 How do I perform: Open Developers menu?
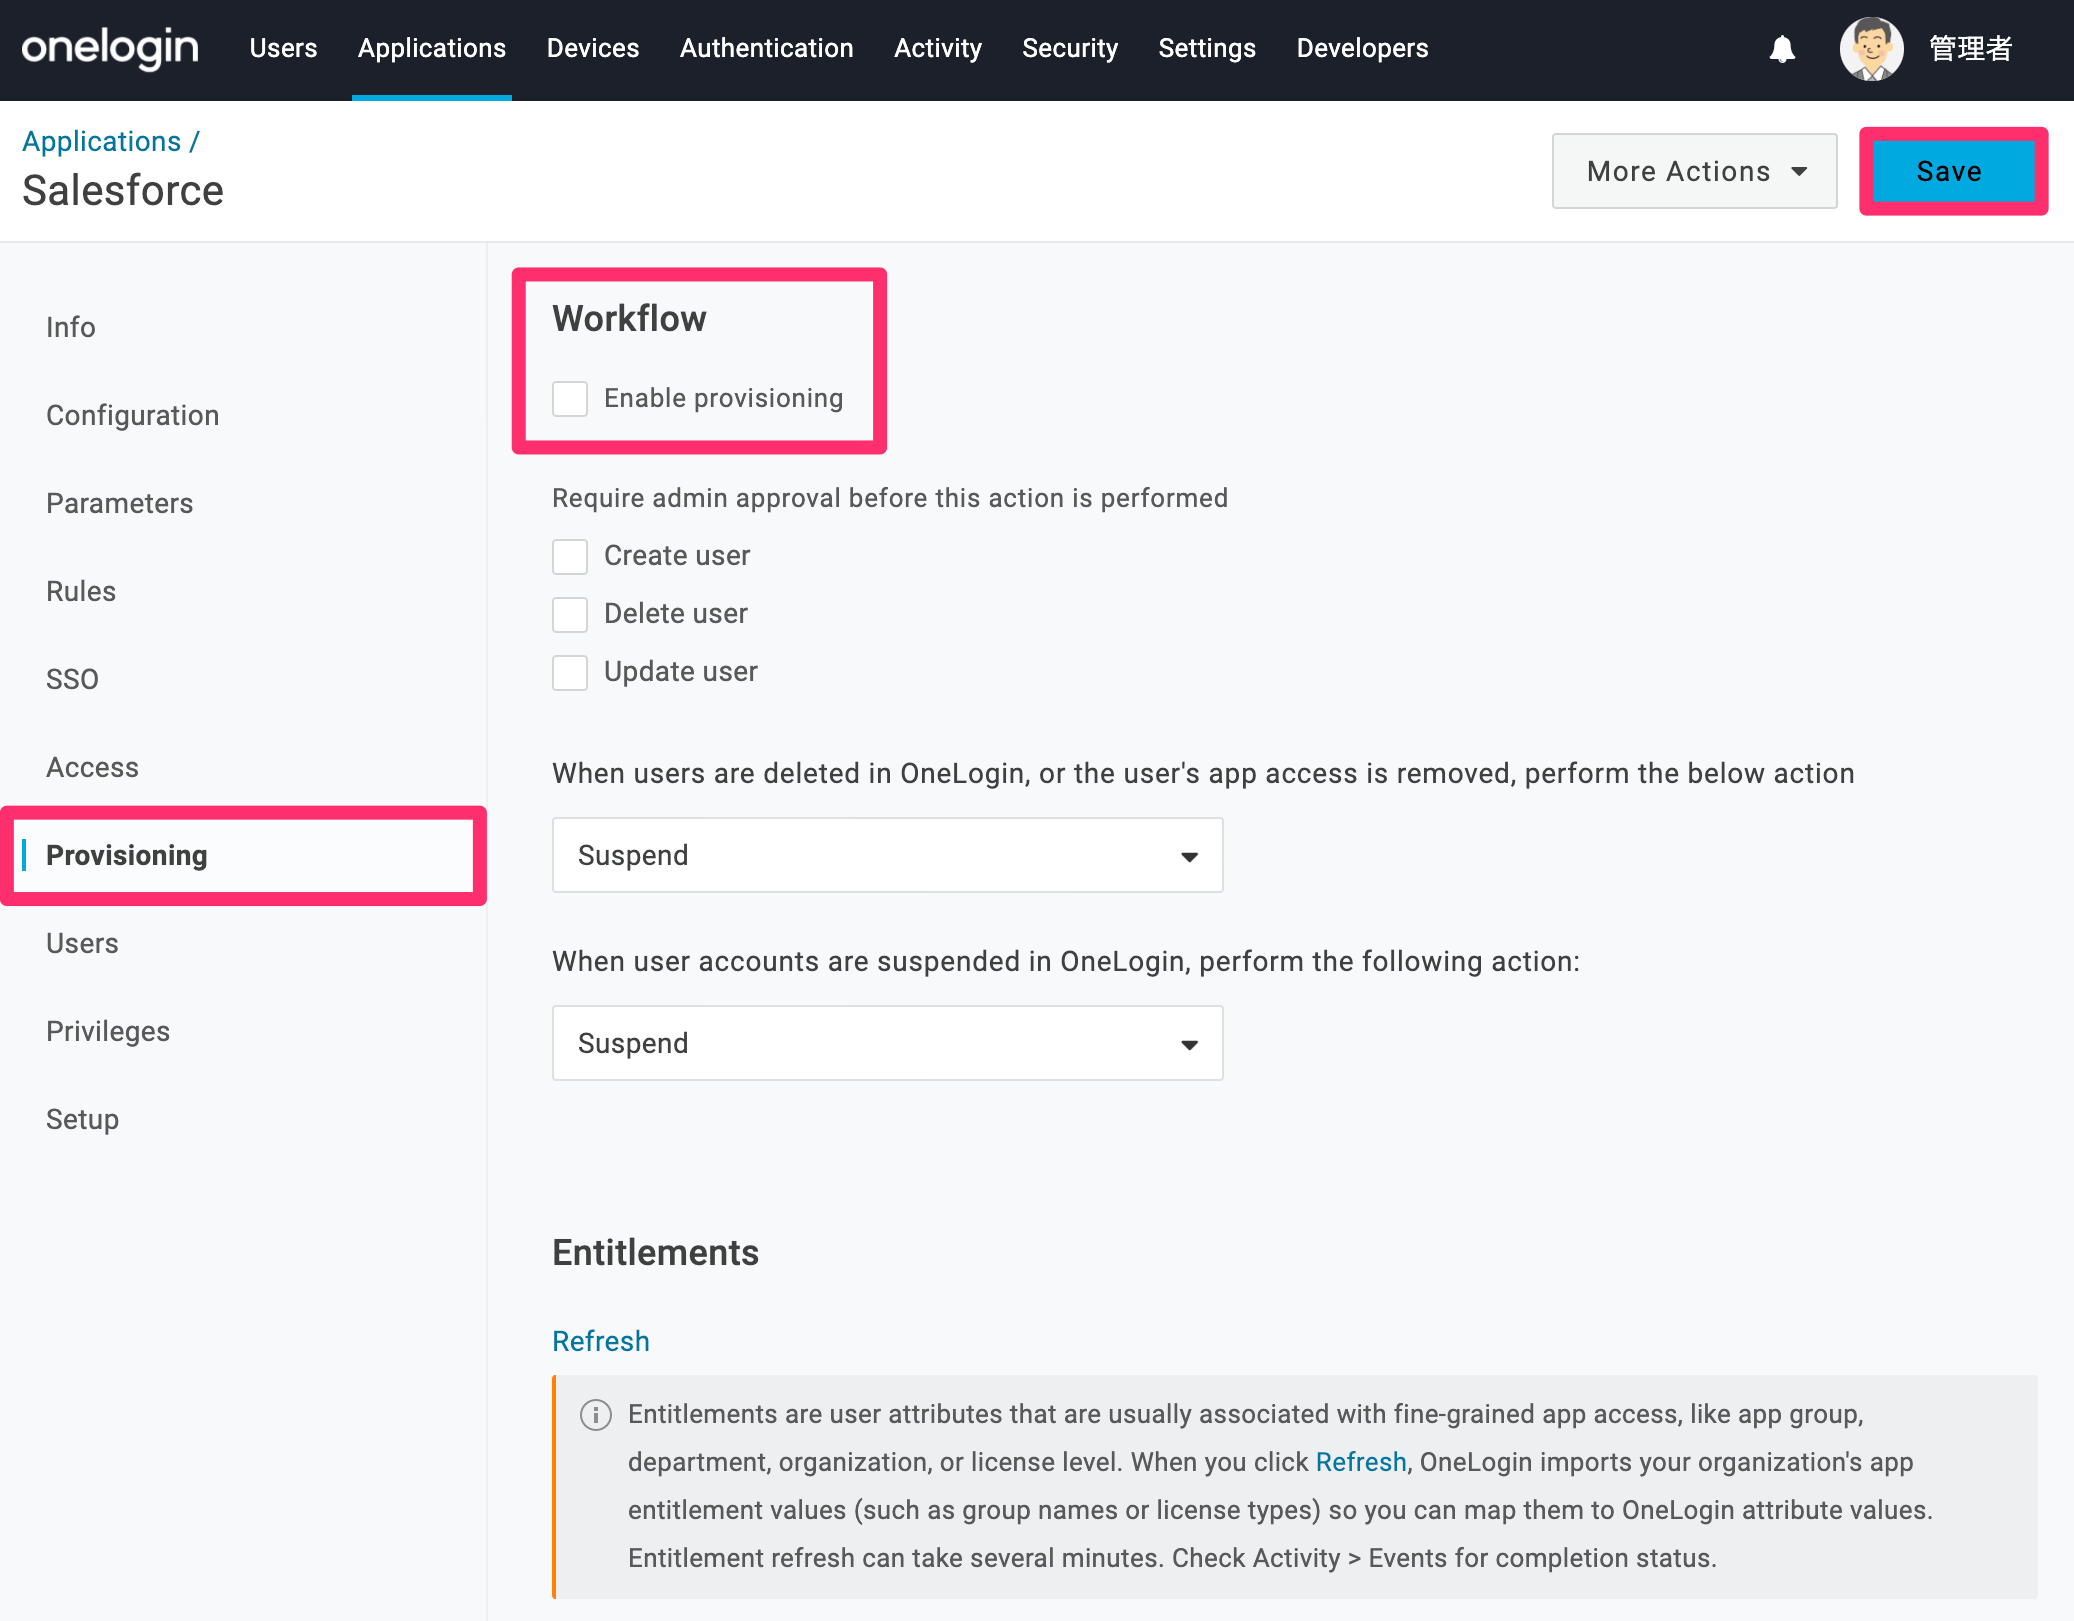point(1362,48)
